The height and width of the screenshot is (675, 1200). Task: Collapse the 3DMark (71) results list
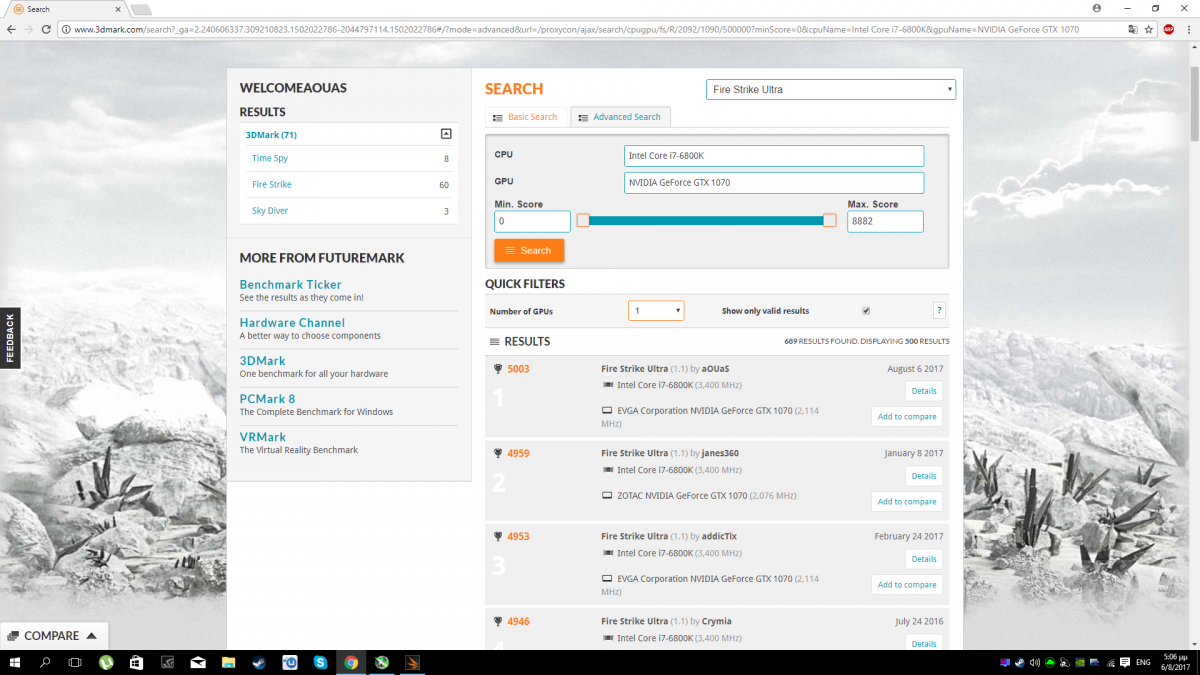(446, 134)
